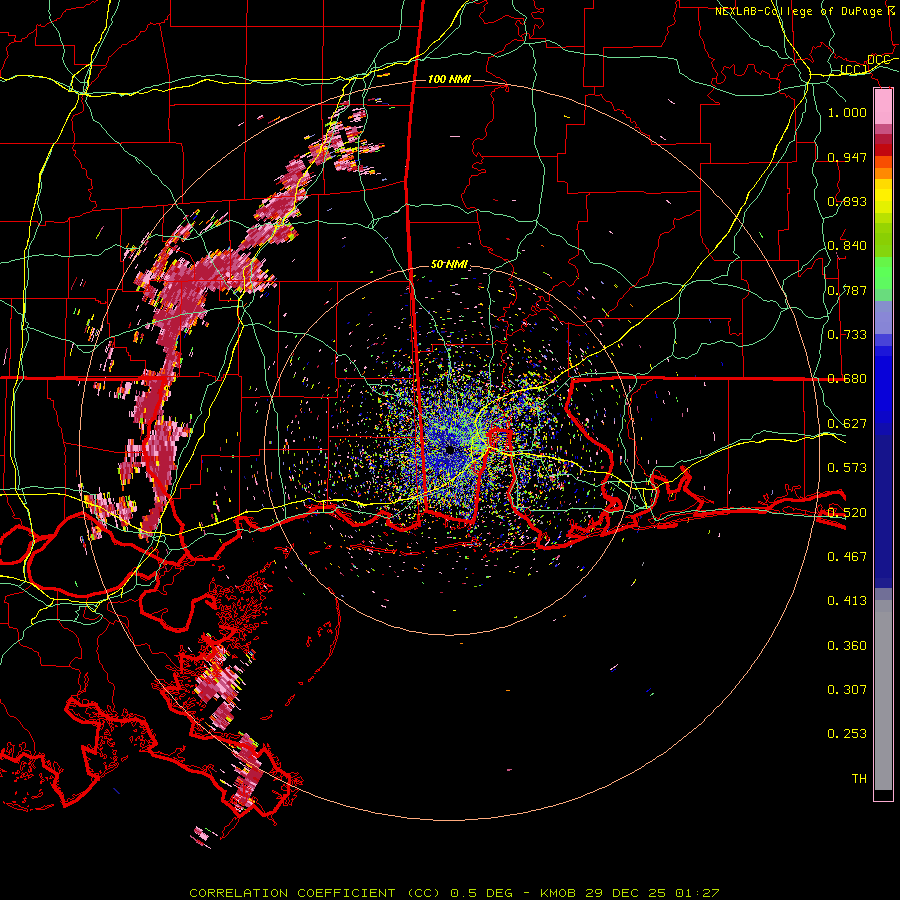The image size is (900, 900).
Task: Select the 0.947 color scale label
Action: [x=847, y=157]
